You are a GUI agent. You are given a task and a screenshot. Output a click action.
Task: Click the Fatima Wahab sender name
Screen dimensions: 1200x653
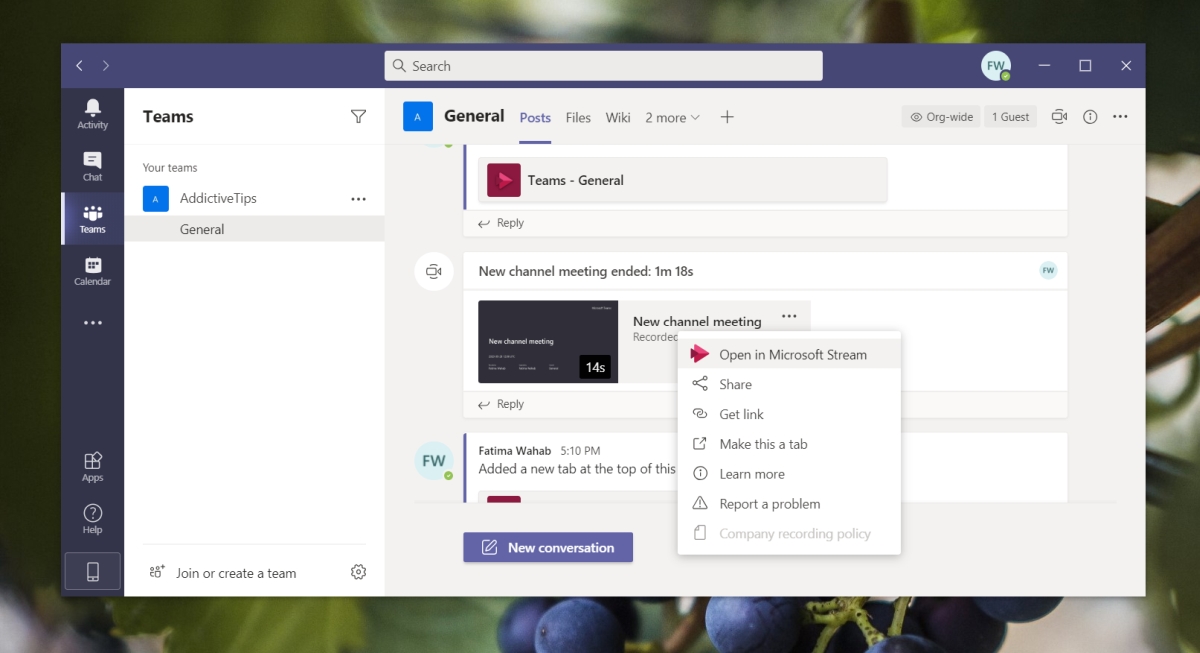[515, 451]
